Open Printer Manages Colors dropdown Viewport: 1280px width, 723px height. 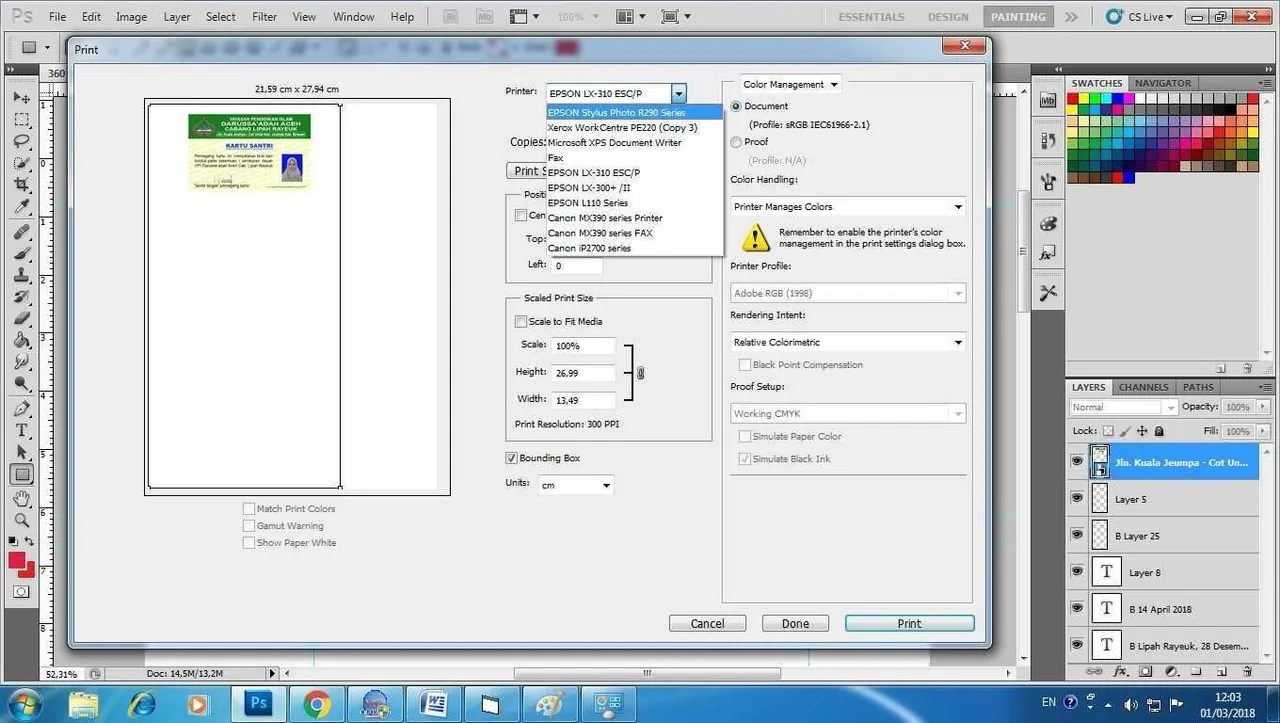(x=848, y=207)
